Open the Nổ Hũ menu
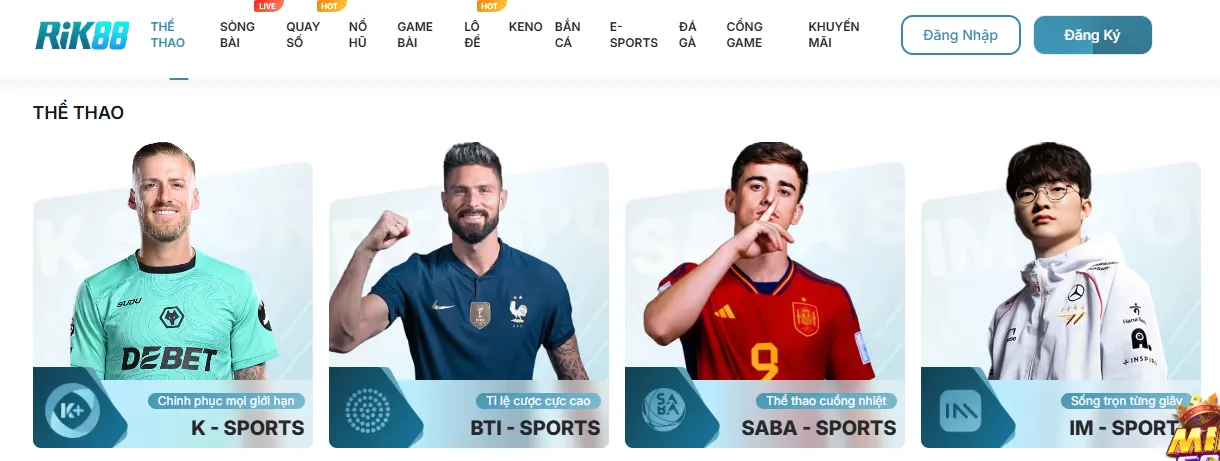1220x461 pixels. 358,35
